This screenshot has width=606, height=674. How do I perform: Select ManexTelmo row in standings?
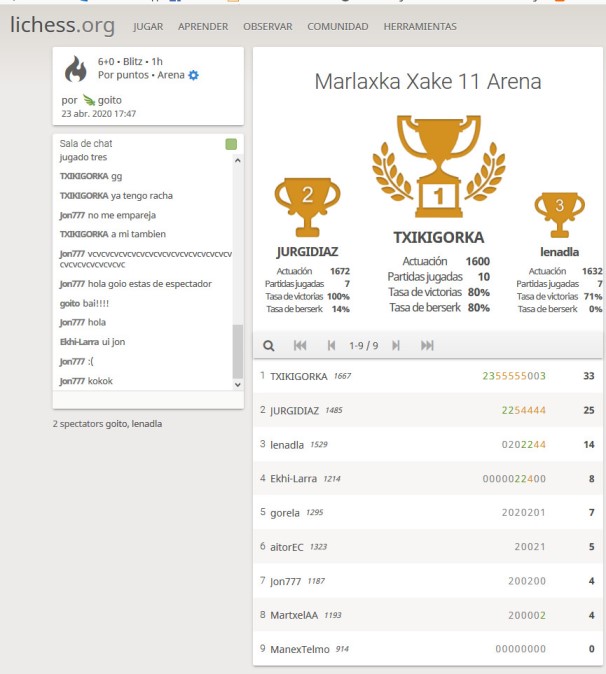428,648
